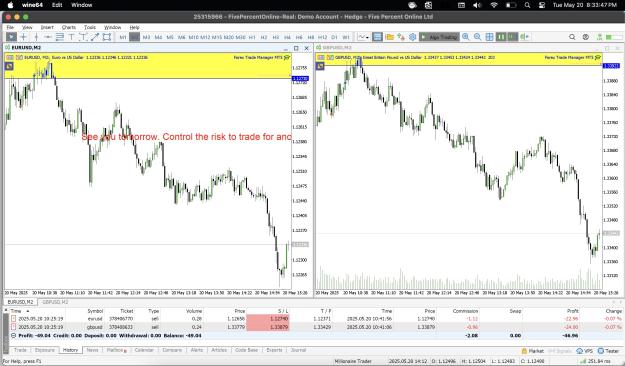Switch chart to M10 timeframe

pyautogui.click(x=193, y=37)
